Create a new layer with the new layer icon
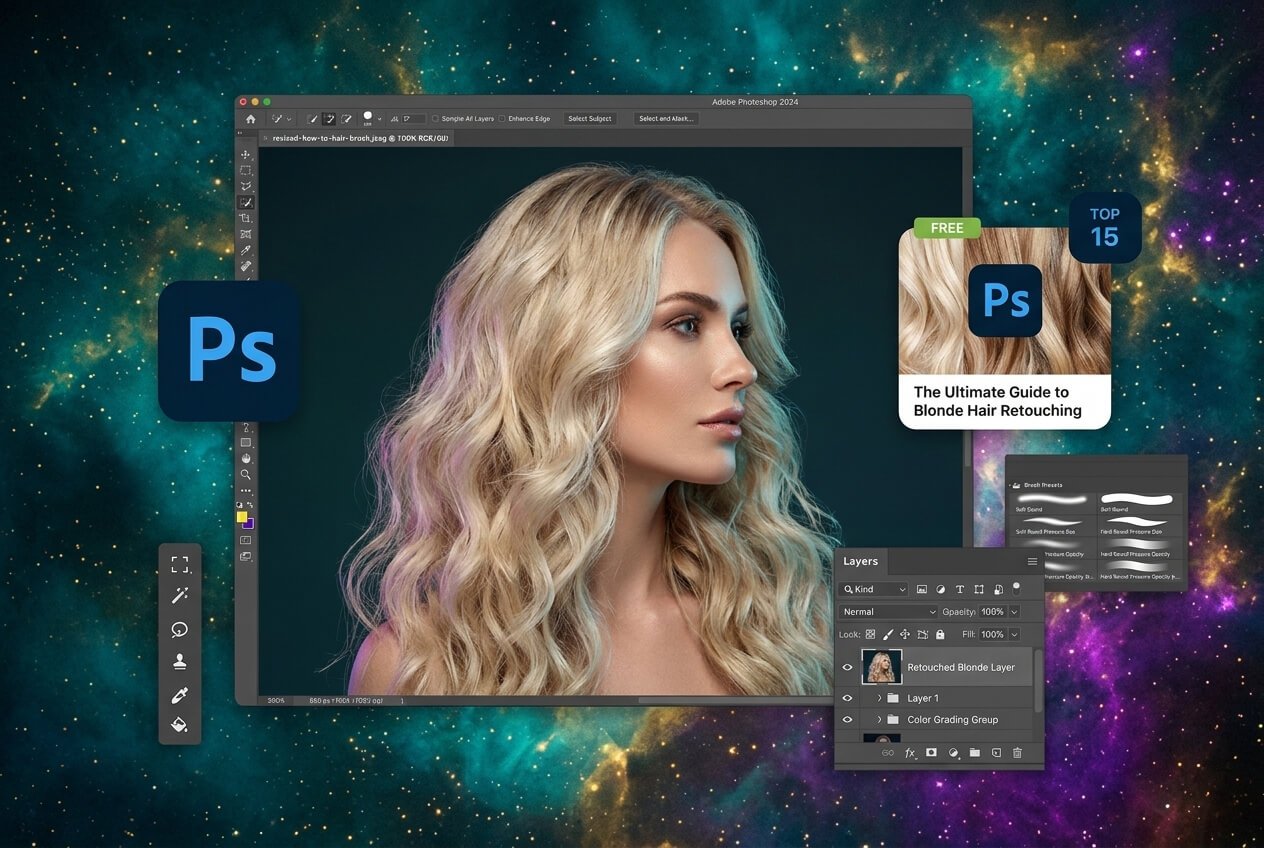Screen dimensions: 1264x848 point(995,754)
